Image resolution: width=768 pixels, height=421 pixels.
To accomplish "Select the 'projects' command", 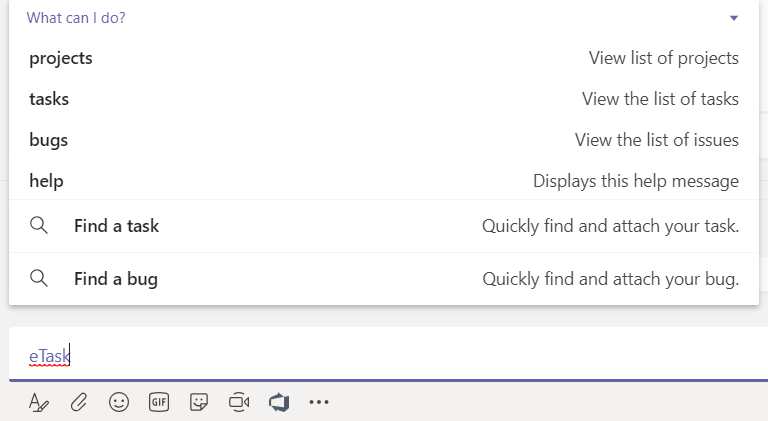I will point(61,58).
